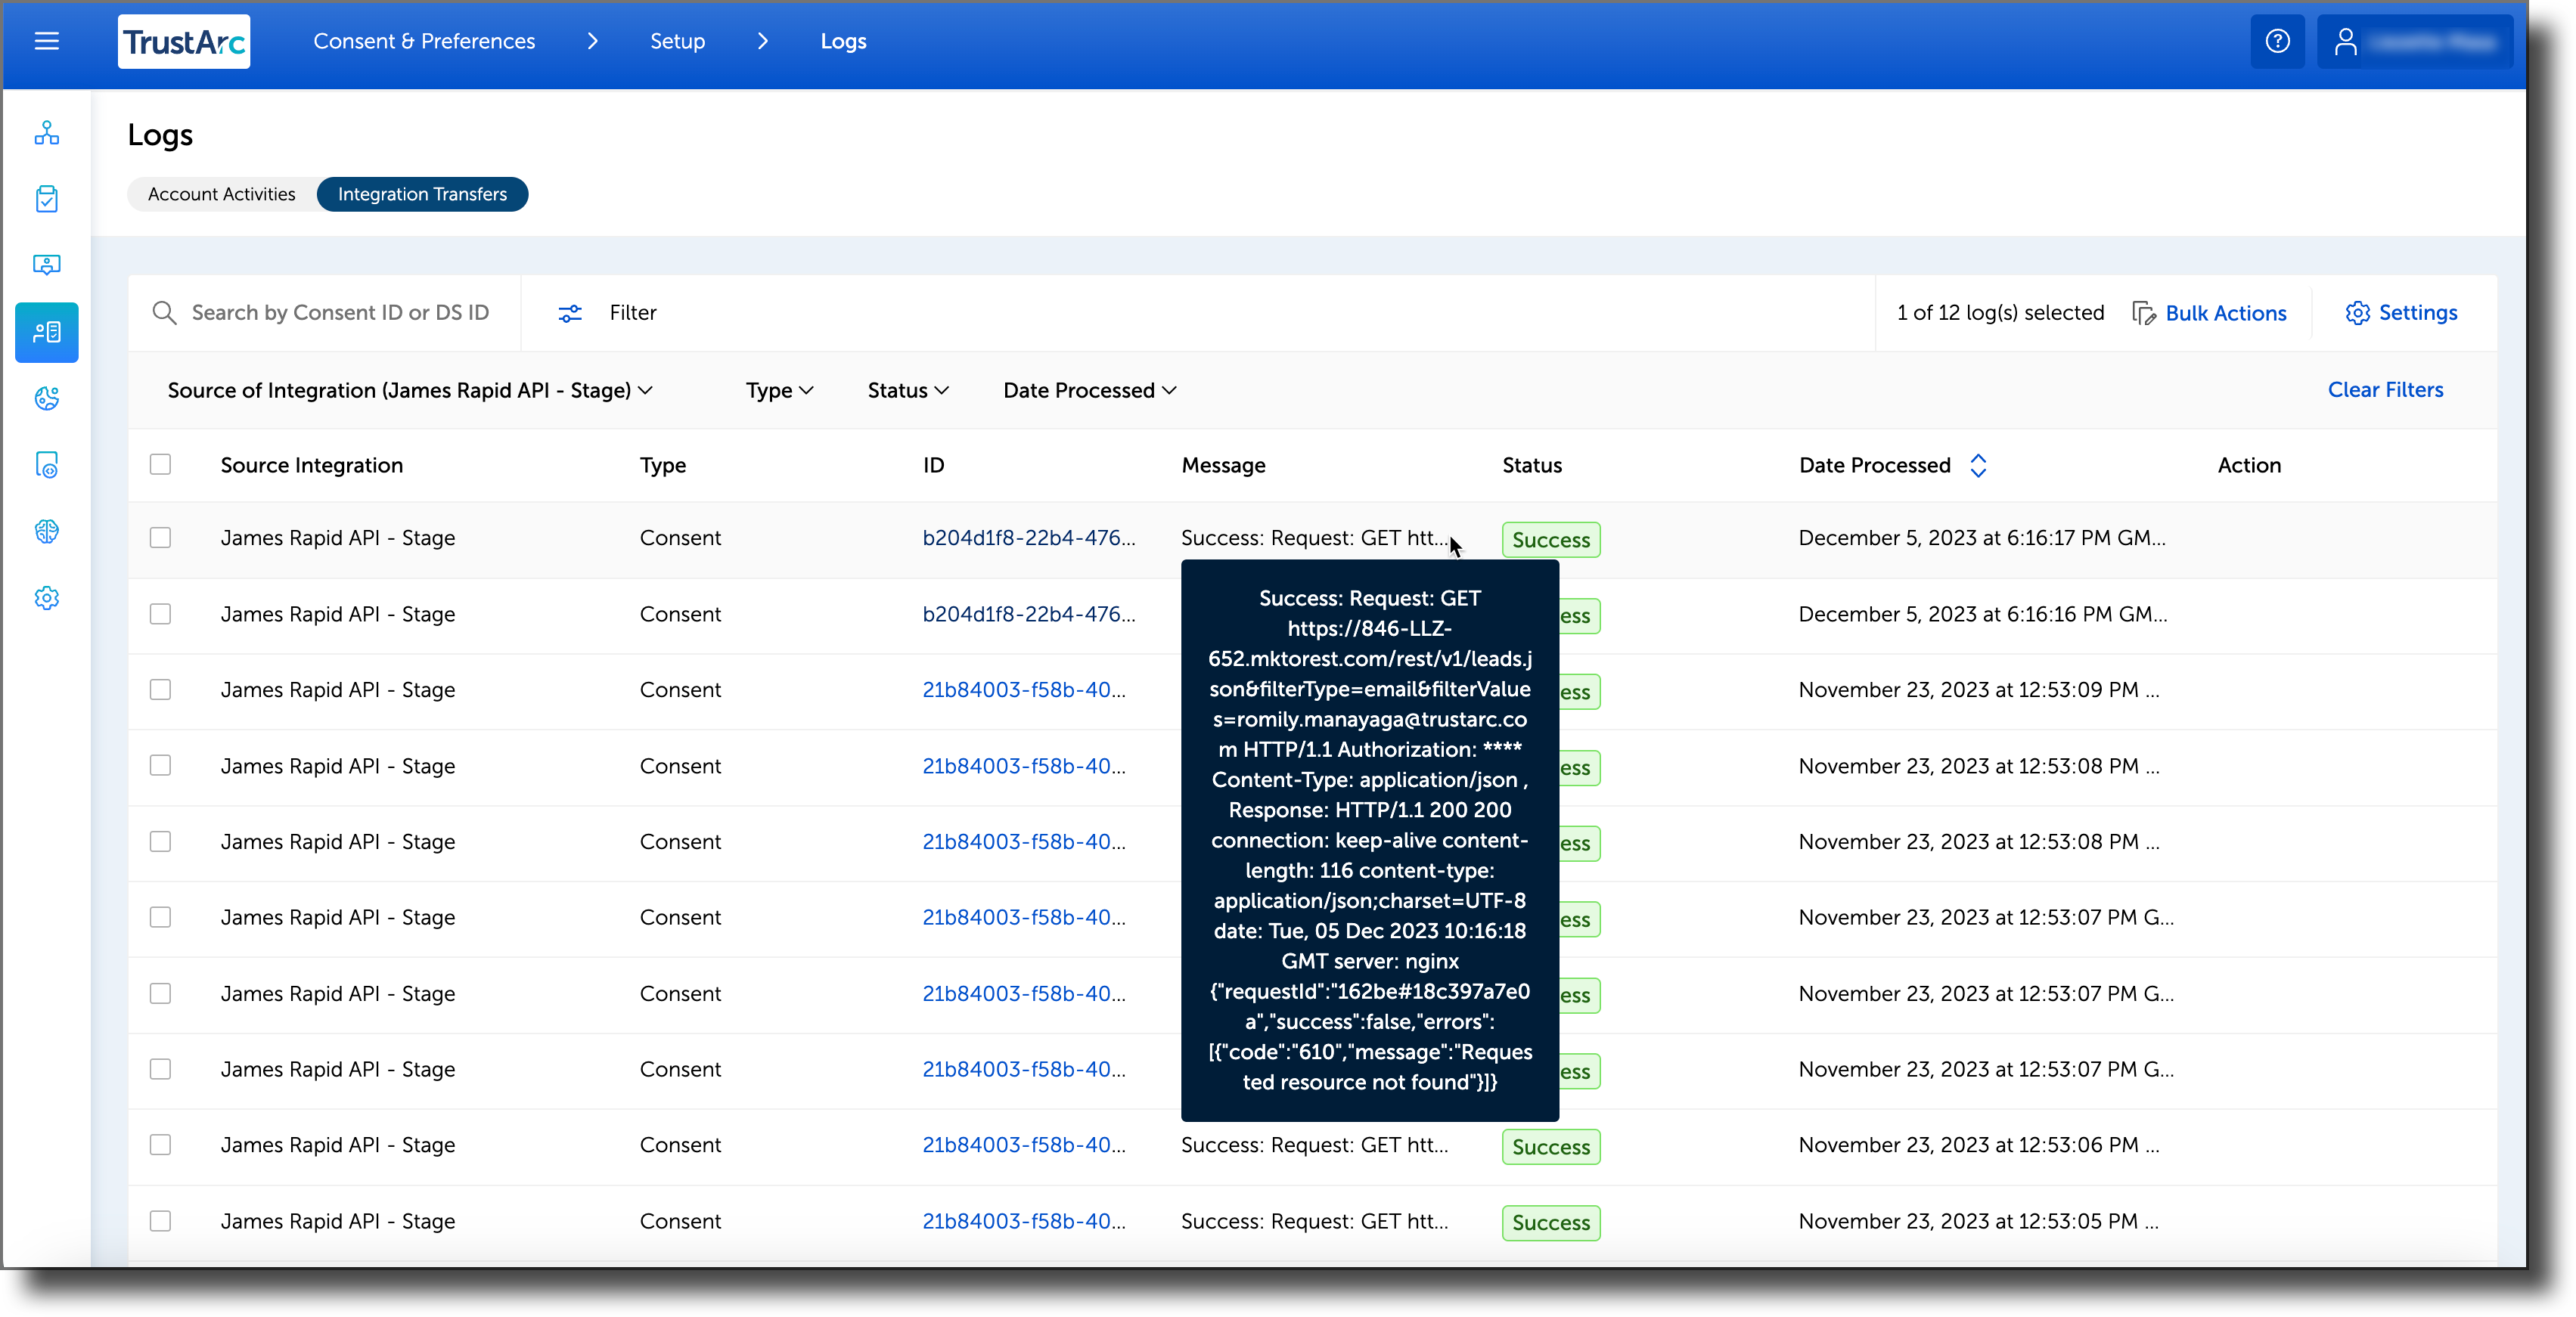Open the monitor person sidebar icon
2576x1317 pixels.
click(x=47, y=265)
